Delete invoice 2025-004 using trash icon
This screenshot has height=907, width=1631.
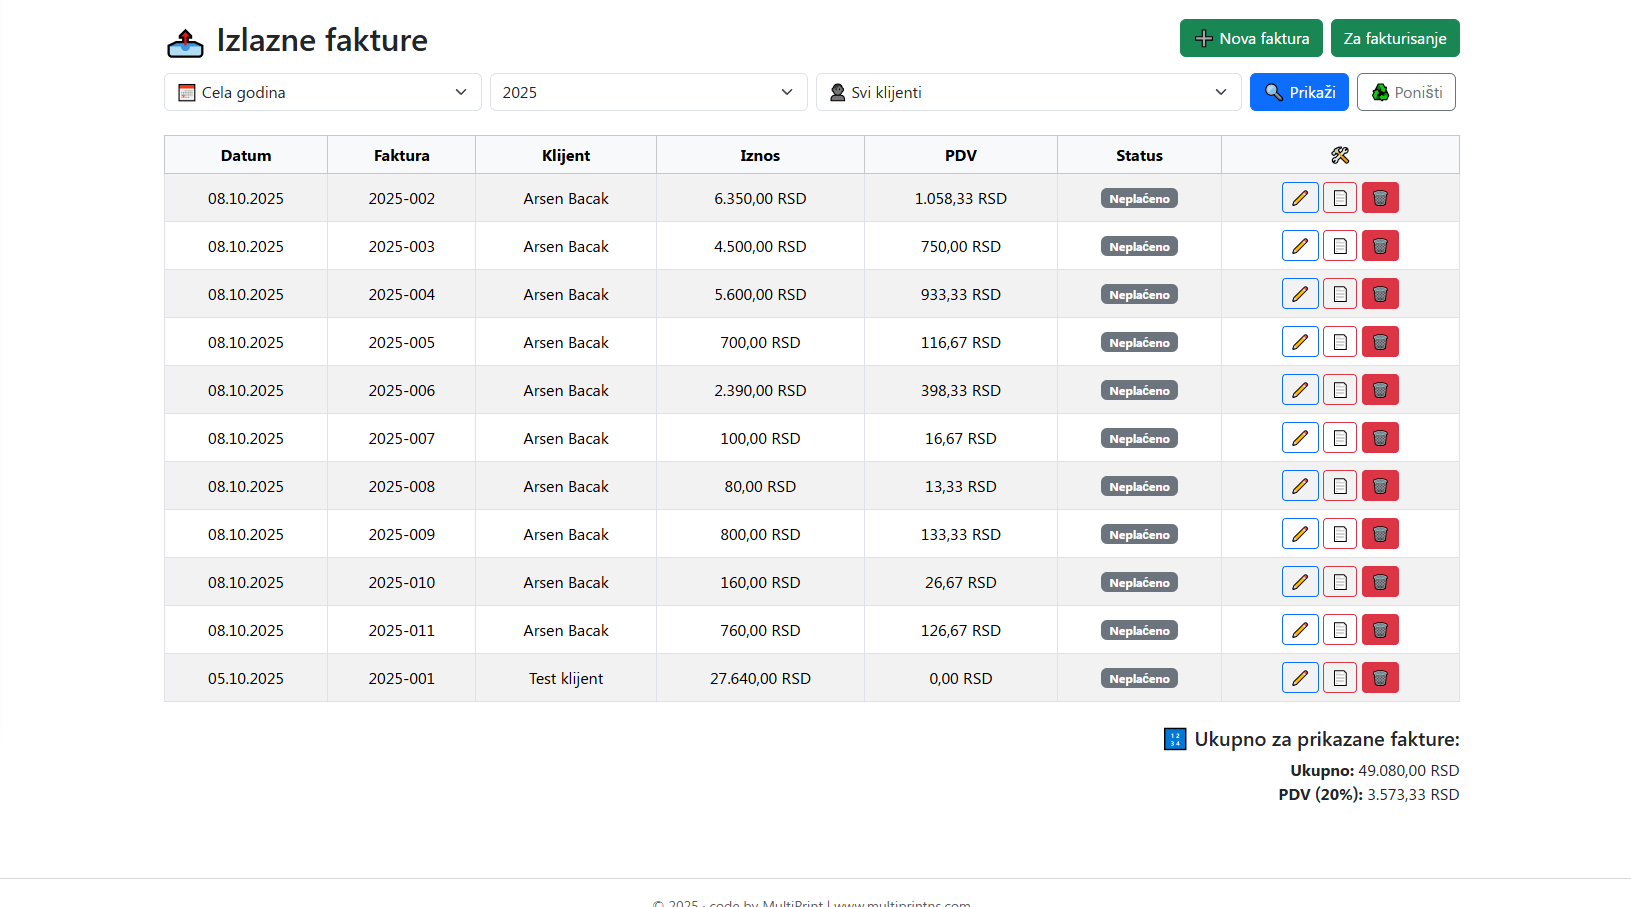pos(1380,294)
